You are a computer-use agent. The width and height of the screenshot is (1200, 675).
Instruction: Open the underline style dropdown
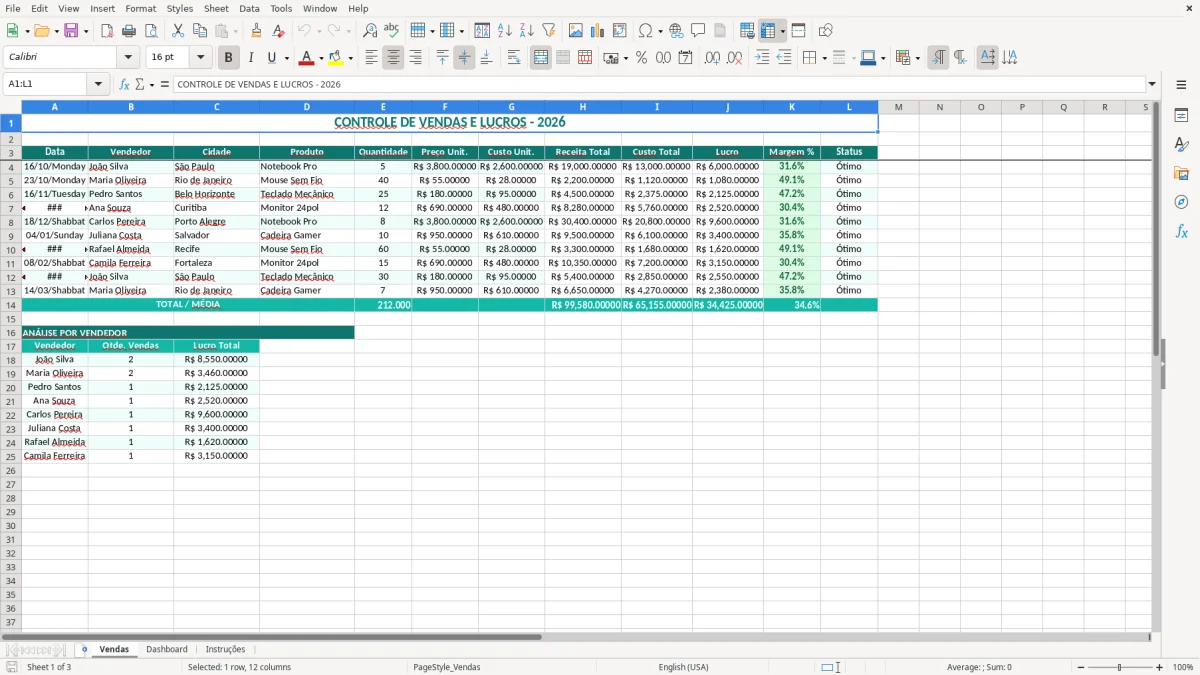coord(286,58)
